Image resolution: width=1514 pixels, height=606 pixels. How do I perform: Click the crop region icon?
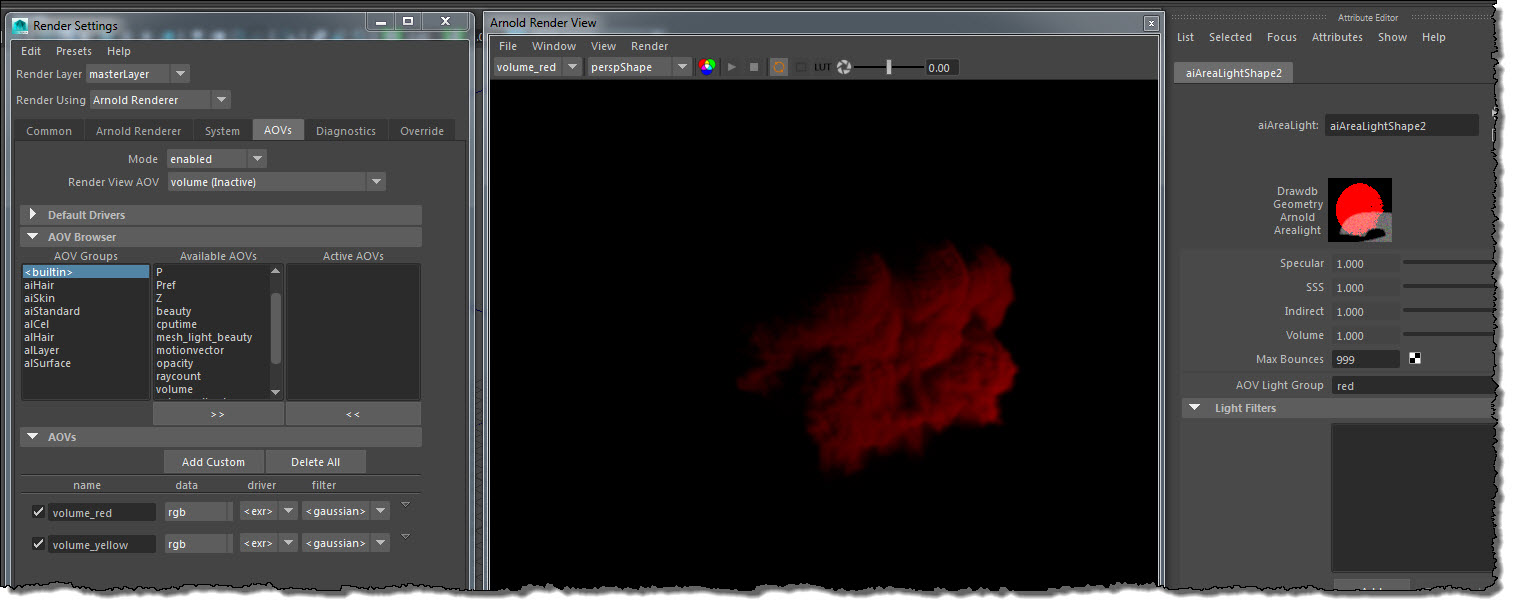pyautogui.click(x=801, y=67)
